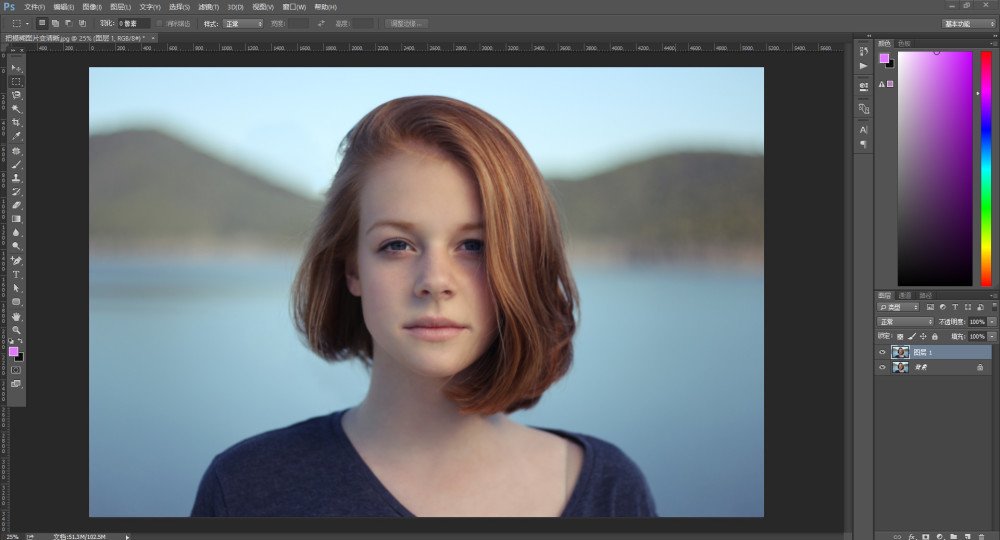
Task: Click the 调整边缘 button
Action: coord(407,23)
